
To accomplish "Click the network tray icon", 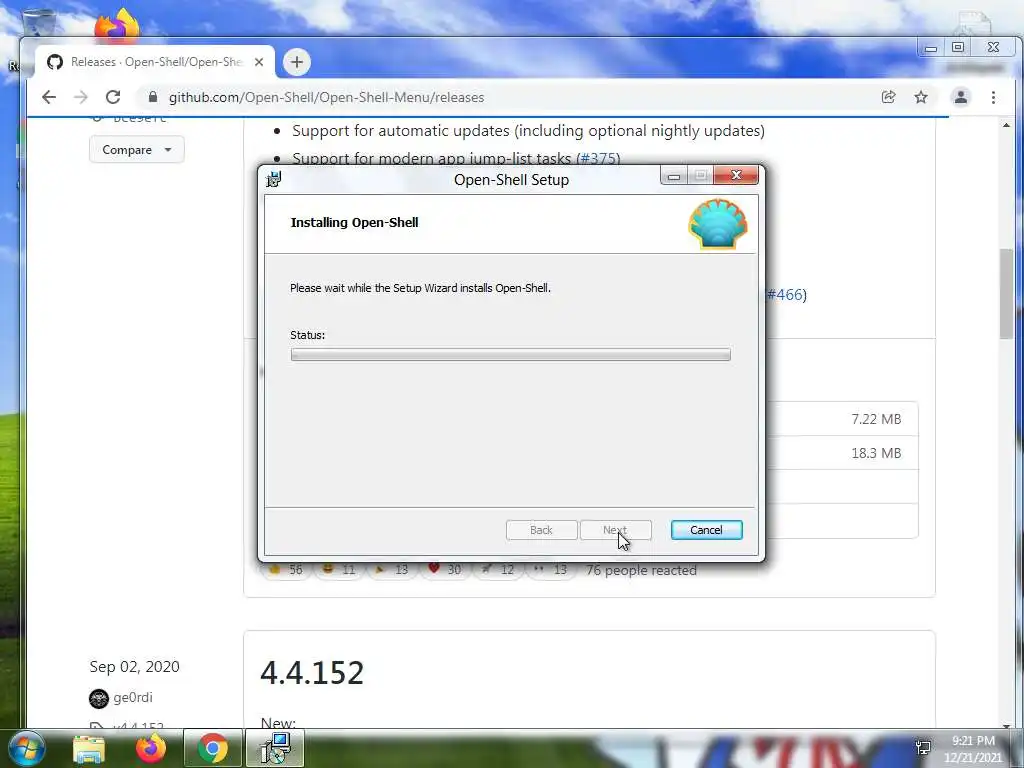I will (x=923, y=748).
